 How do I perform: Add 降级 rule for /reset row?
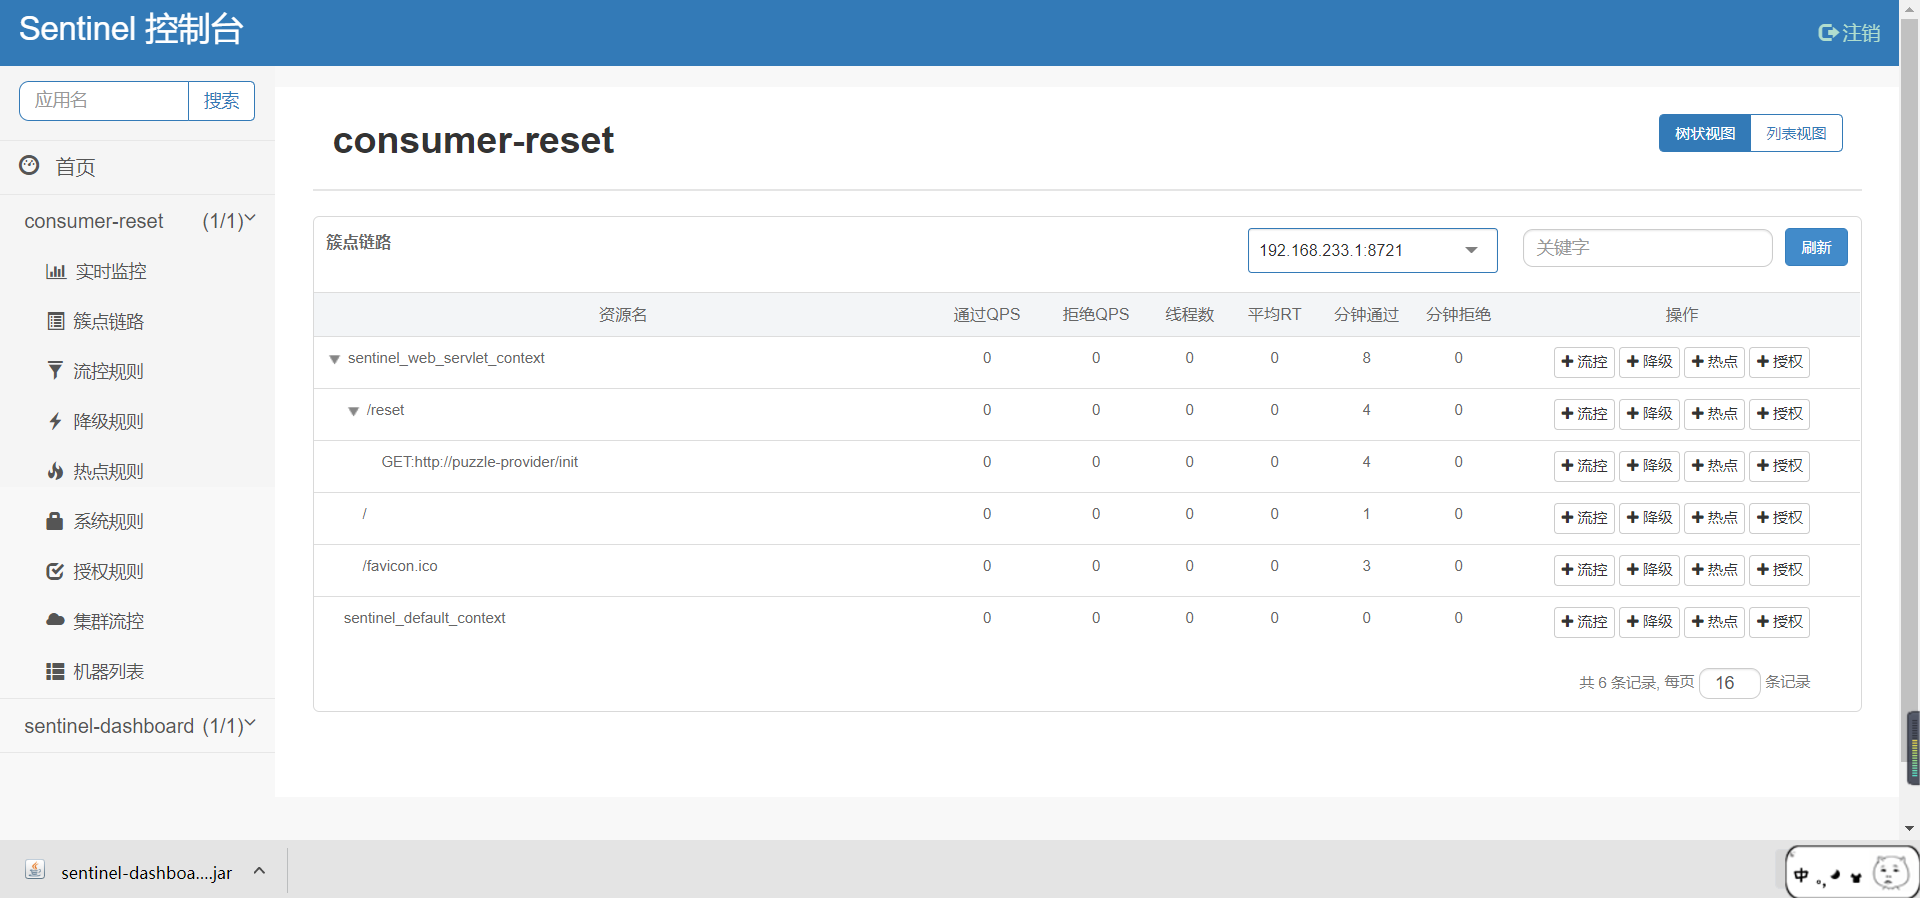point(1649,414)
